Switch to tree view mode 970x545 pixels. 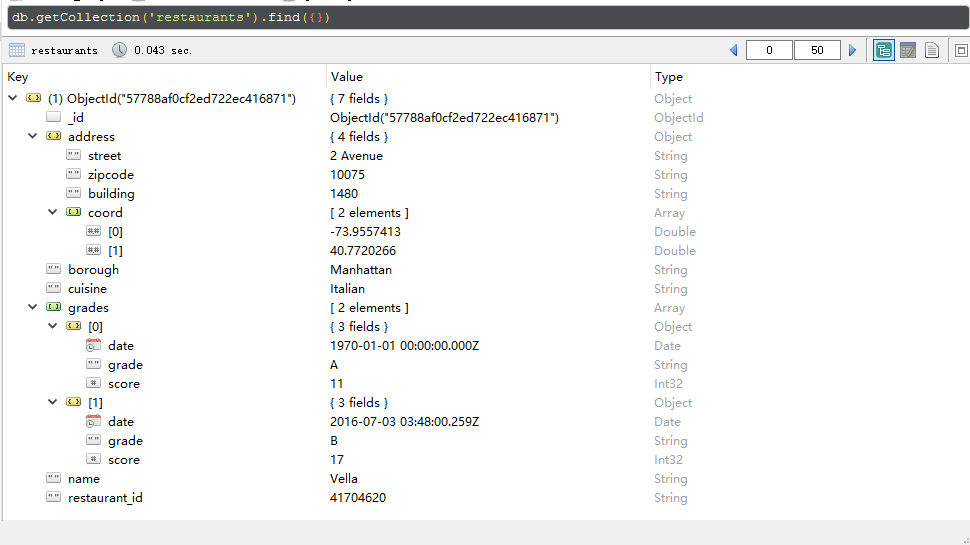pyautogui.click(x=883, y=50)
